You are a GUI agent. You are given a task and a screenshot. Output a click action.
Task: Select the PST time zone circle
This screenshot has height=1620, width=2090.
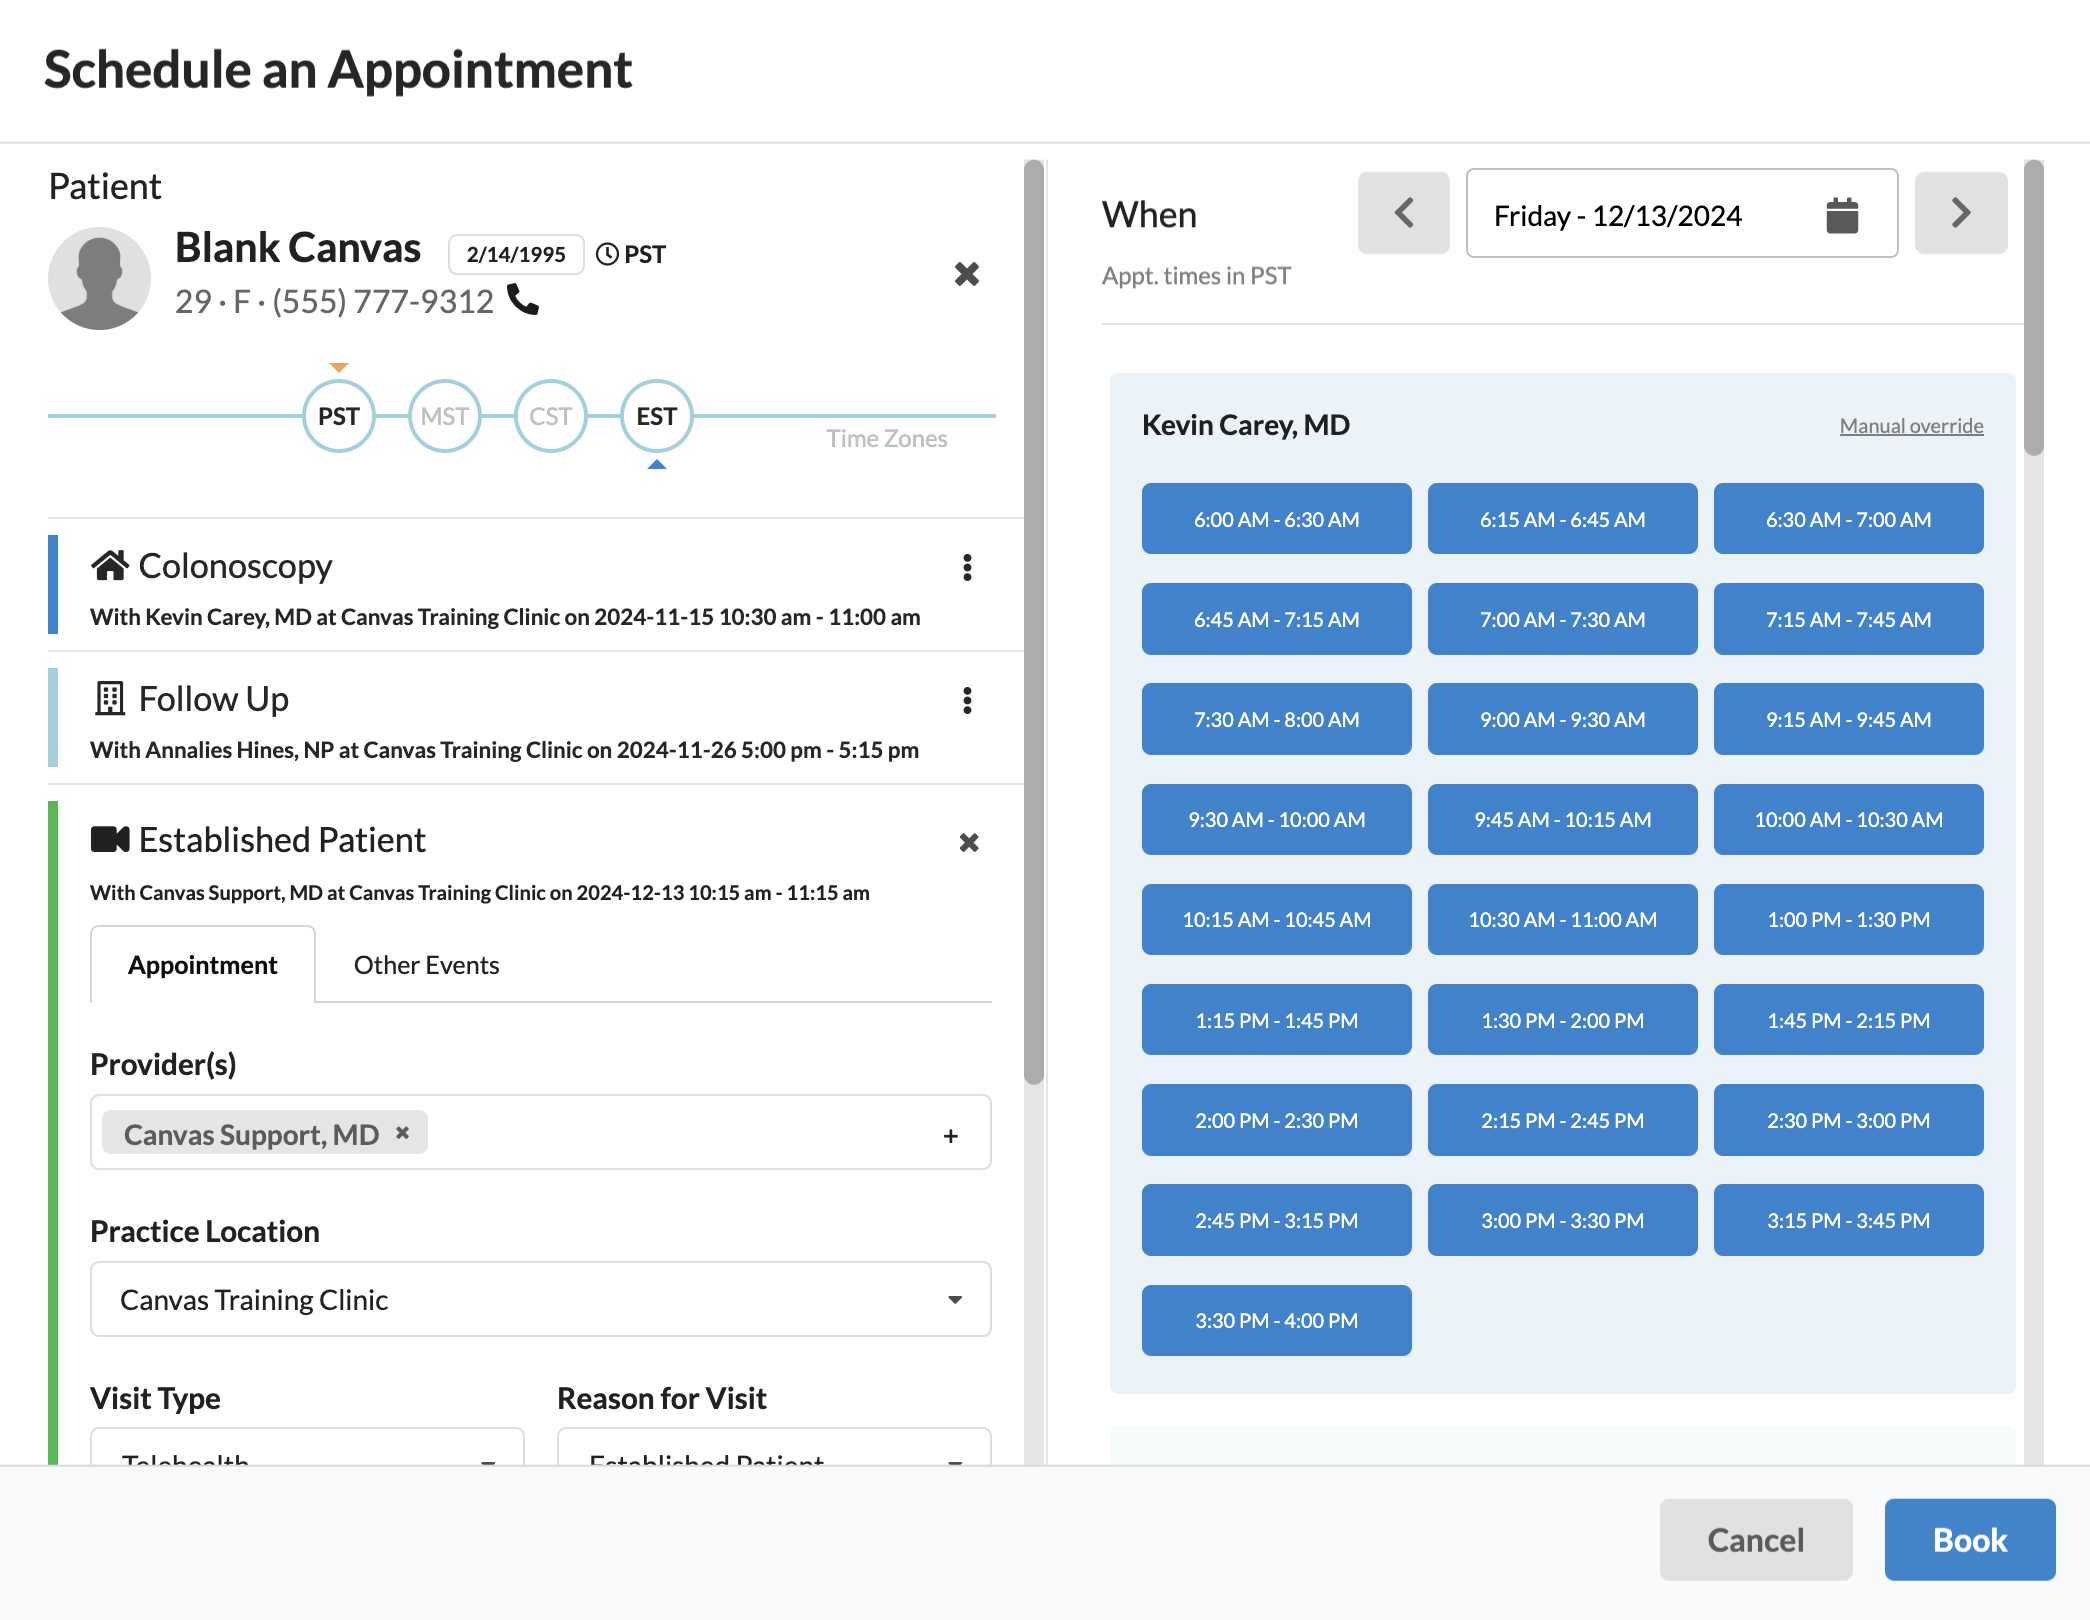(x=339, y=416)
